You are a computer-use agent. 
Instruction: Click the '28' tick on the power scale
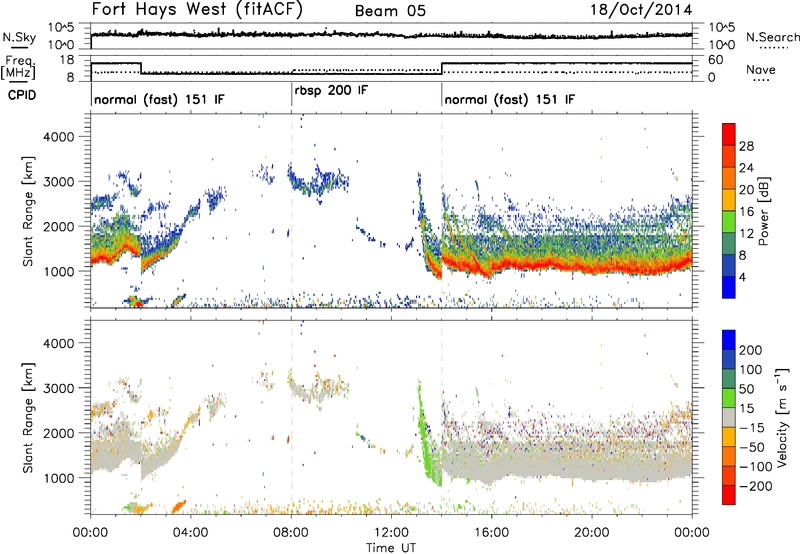click(746, 146)
